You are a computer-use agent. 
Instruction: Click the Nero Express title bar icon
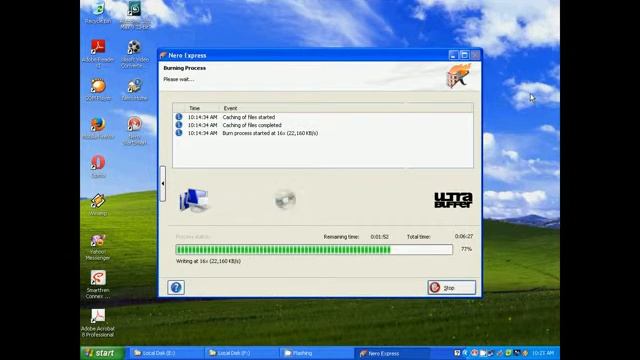pos(163,55)
